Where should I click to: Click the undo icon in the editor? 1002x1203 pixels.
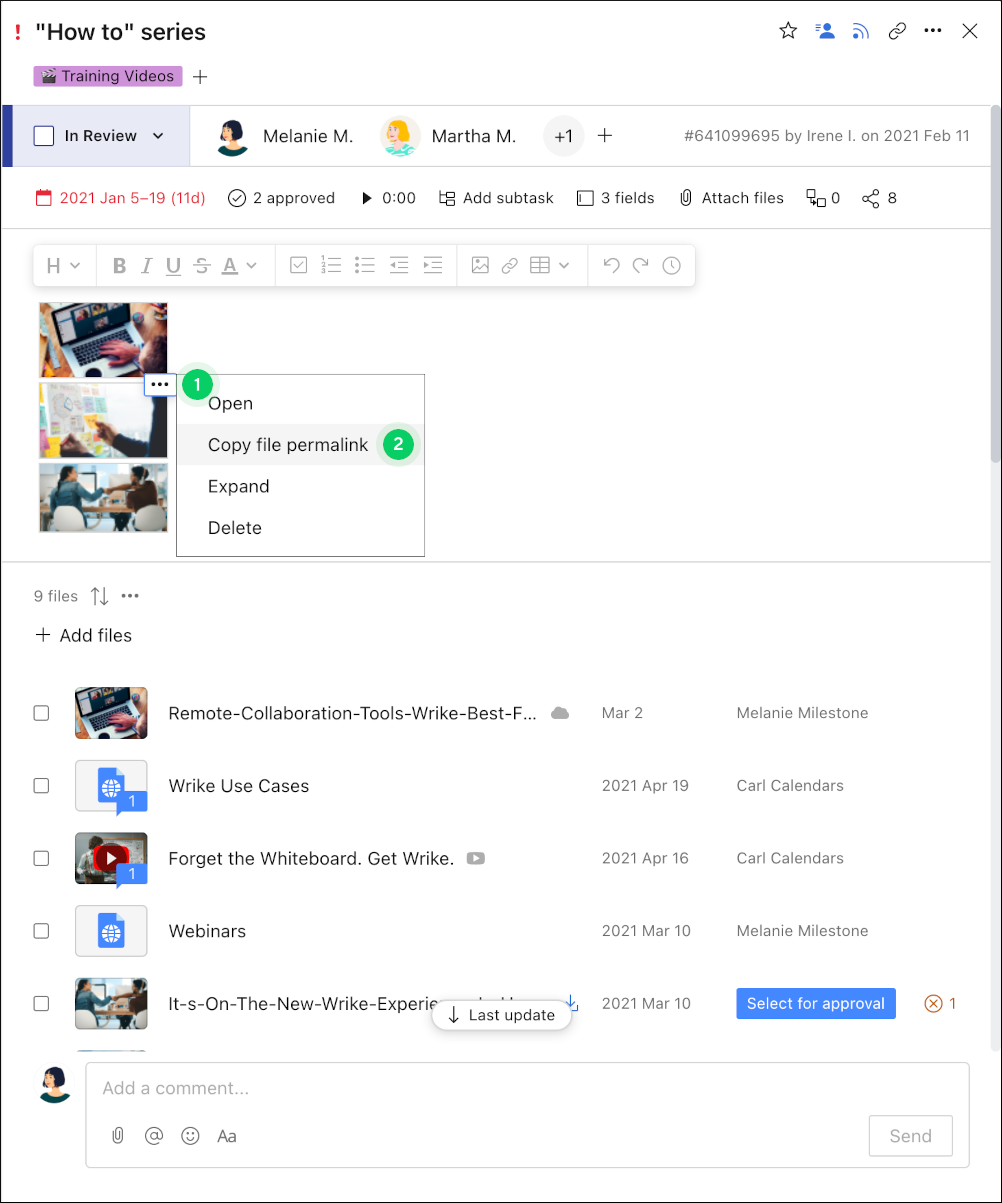611,265
